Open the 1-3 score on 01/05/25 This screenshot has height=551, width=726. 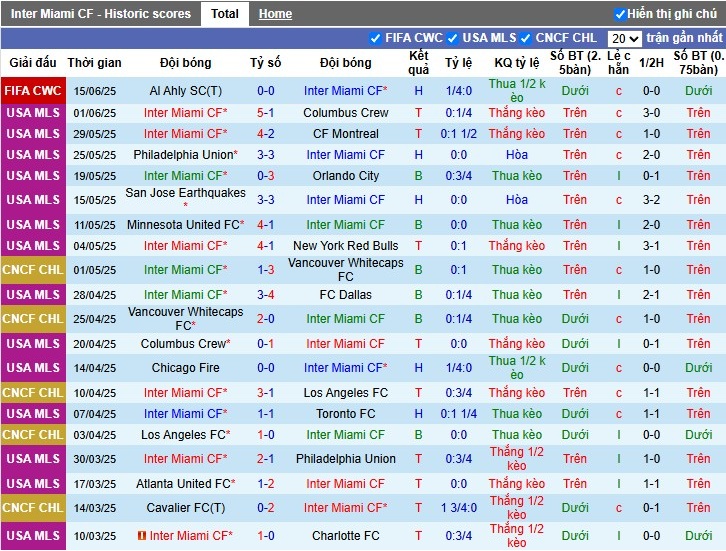(266, 270)
